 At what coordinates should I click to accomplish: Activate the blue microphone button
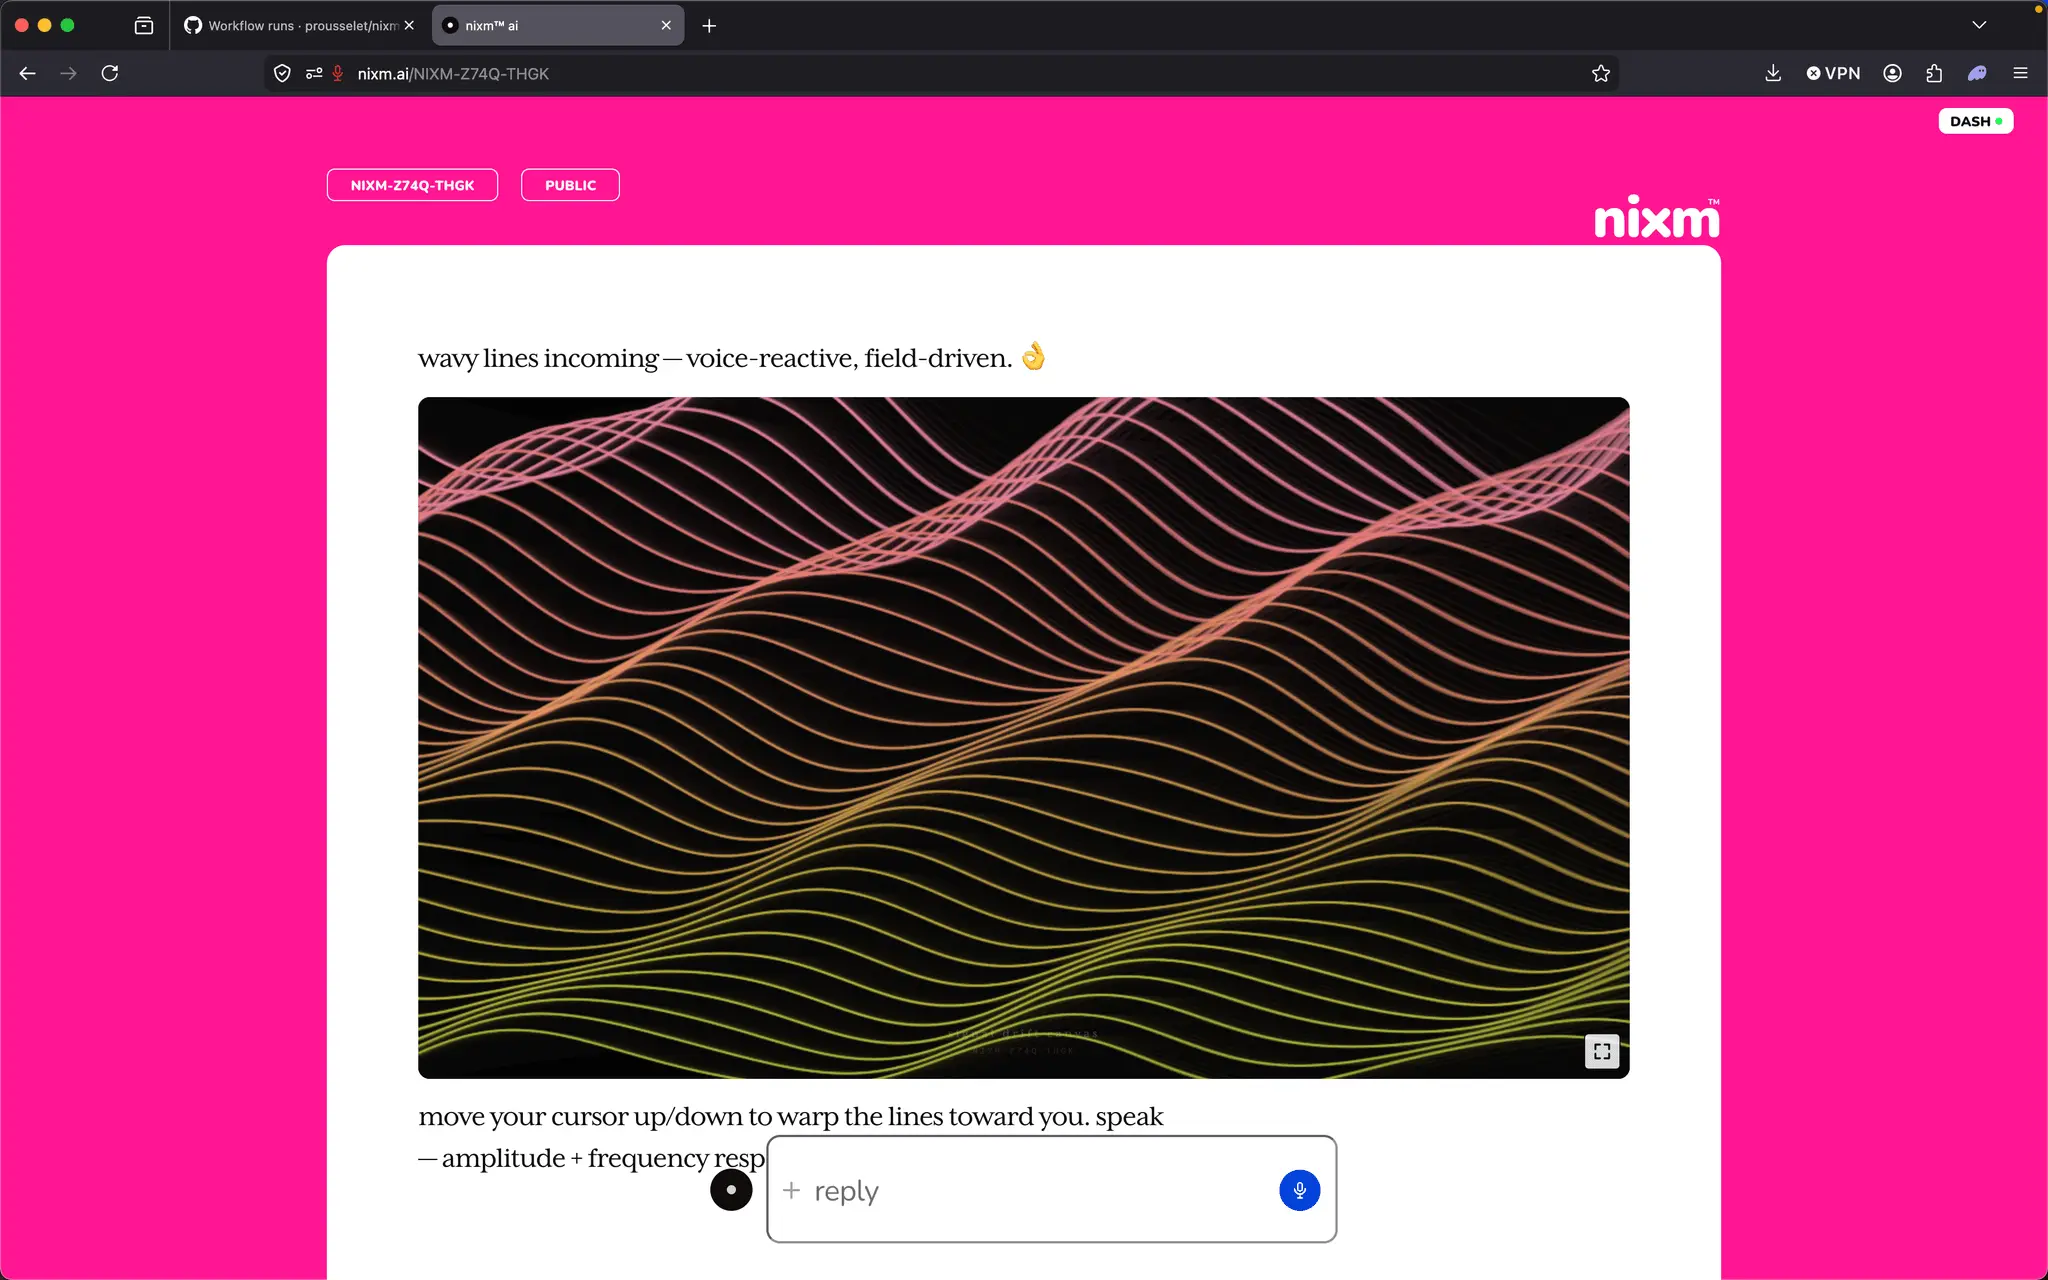point(1299,1190)
